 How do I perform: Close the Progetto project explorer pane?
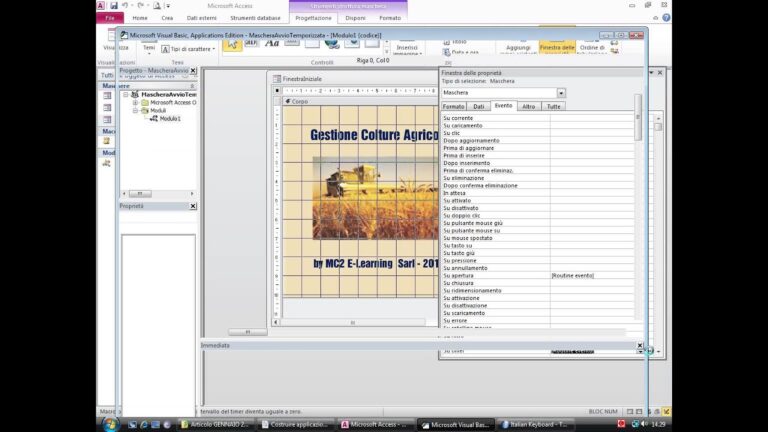pos(193,71)
